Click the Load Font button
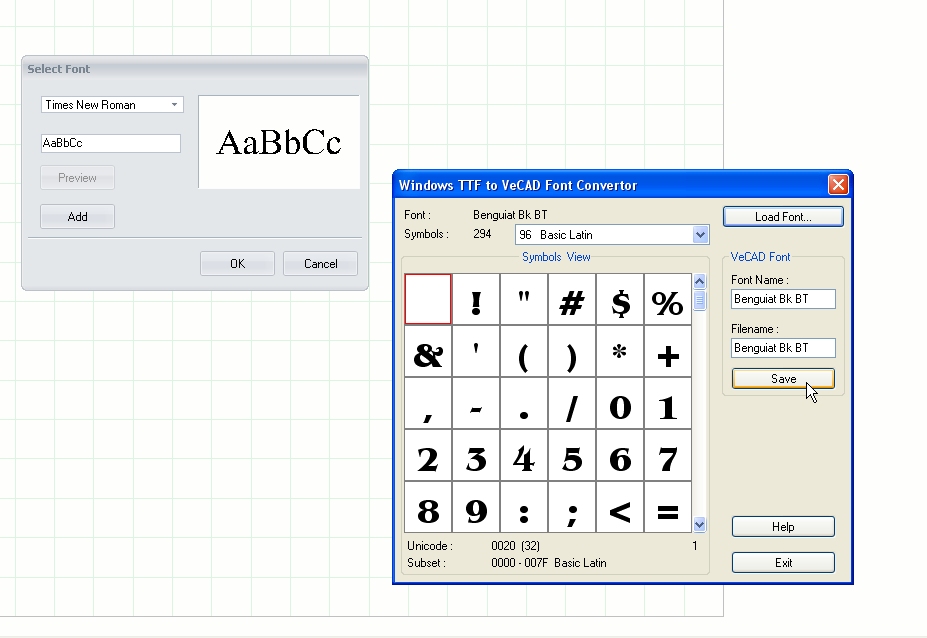The image size is (927, 638). 783,217
